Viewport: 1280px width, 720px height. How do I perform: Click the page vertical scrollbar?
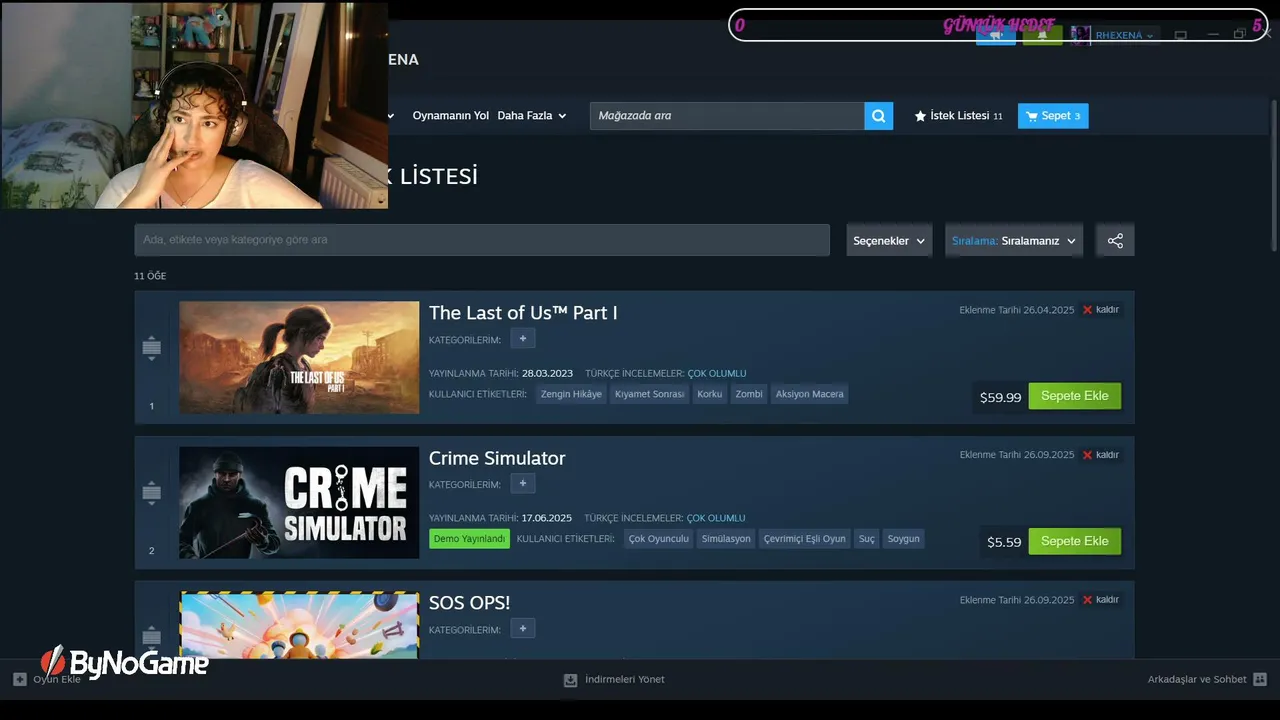point(1273,175)
